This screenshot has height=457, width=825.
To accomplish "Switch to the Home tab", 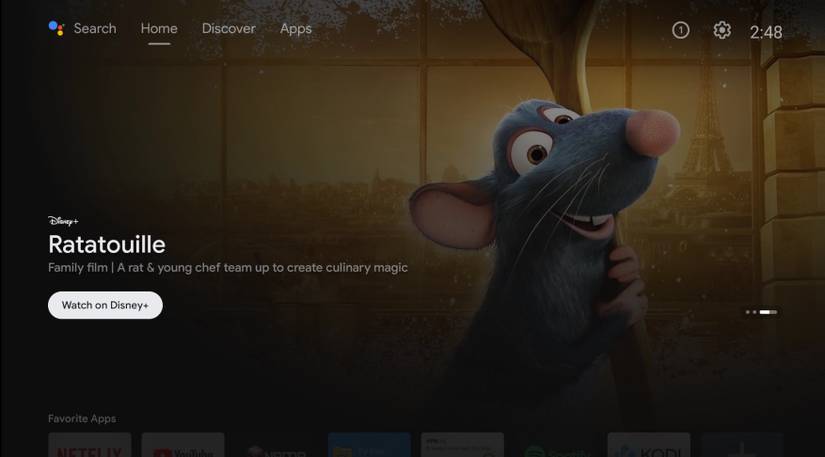I will pos(159,28).
